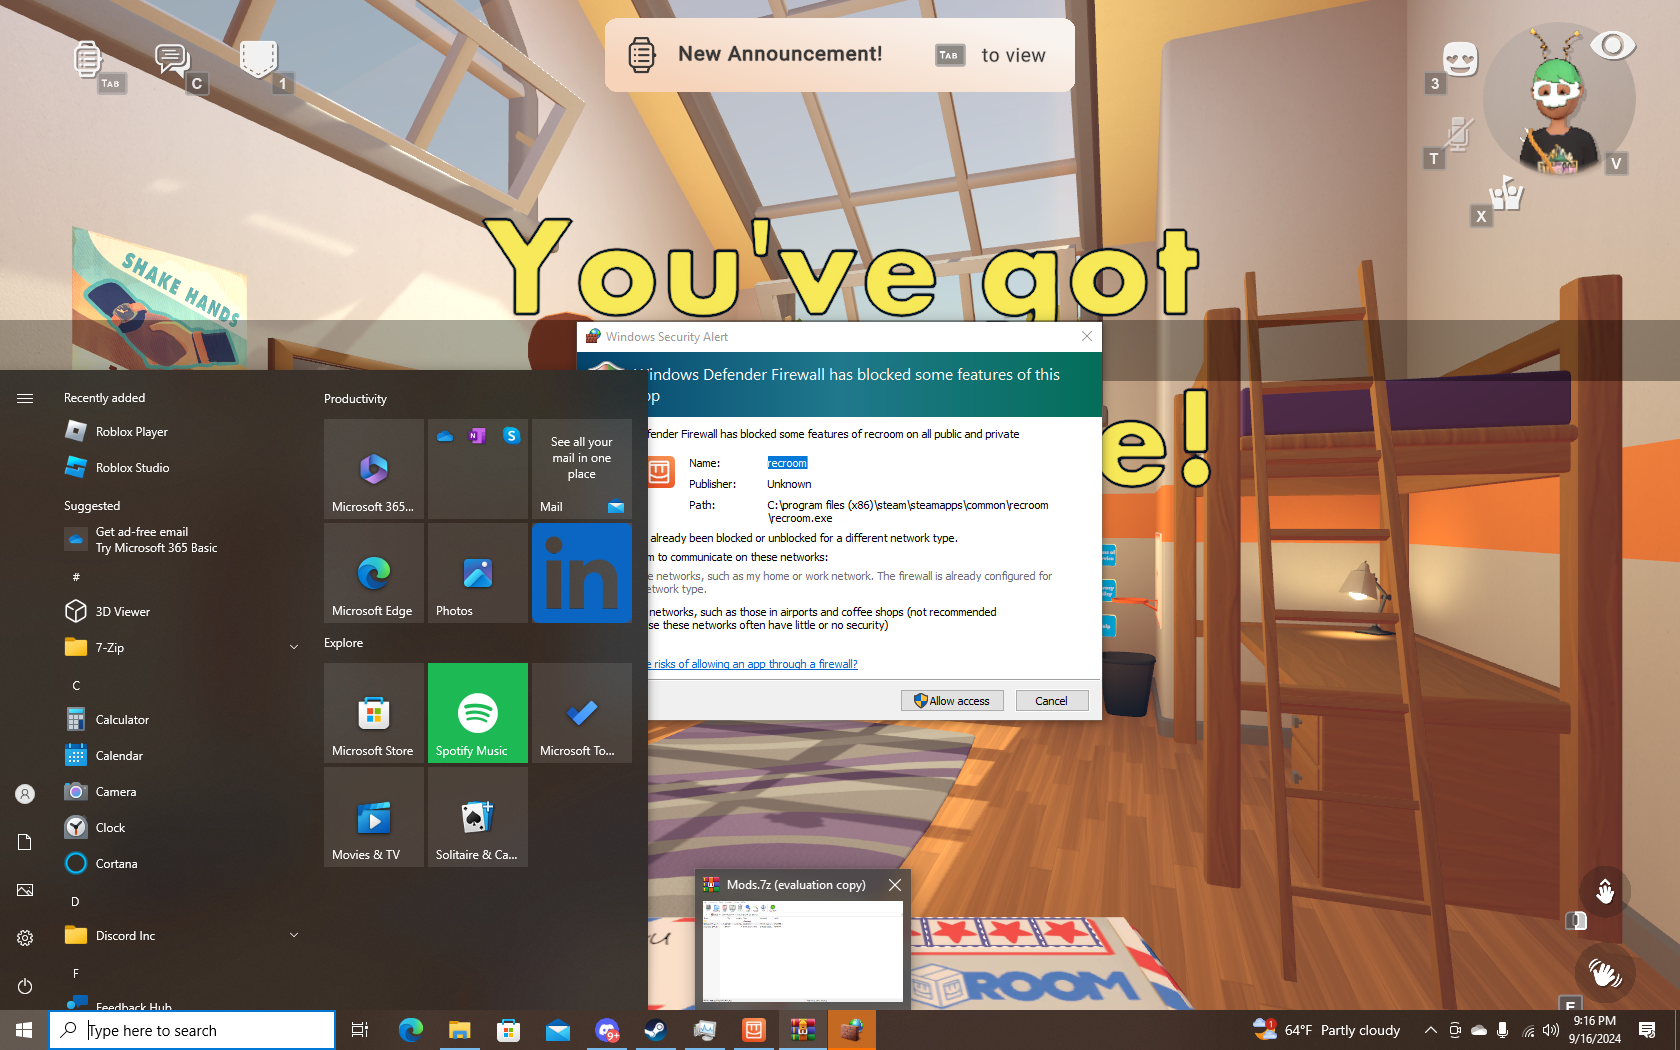Open the Movies & TV tile
Viewport: 1680px width, 1050px height.
click(374, 817)
